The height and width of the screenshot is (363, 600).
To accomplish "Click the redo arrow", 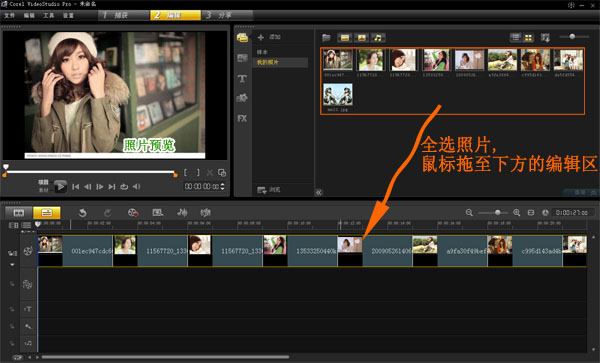I will point(108,213).
